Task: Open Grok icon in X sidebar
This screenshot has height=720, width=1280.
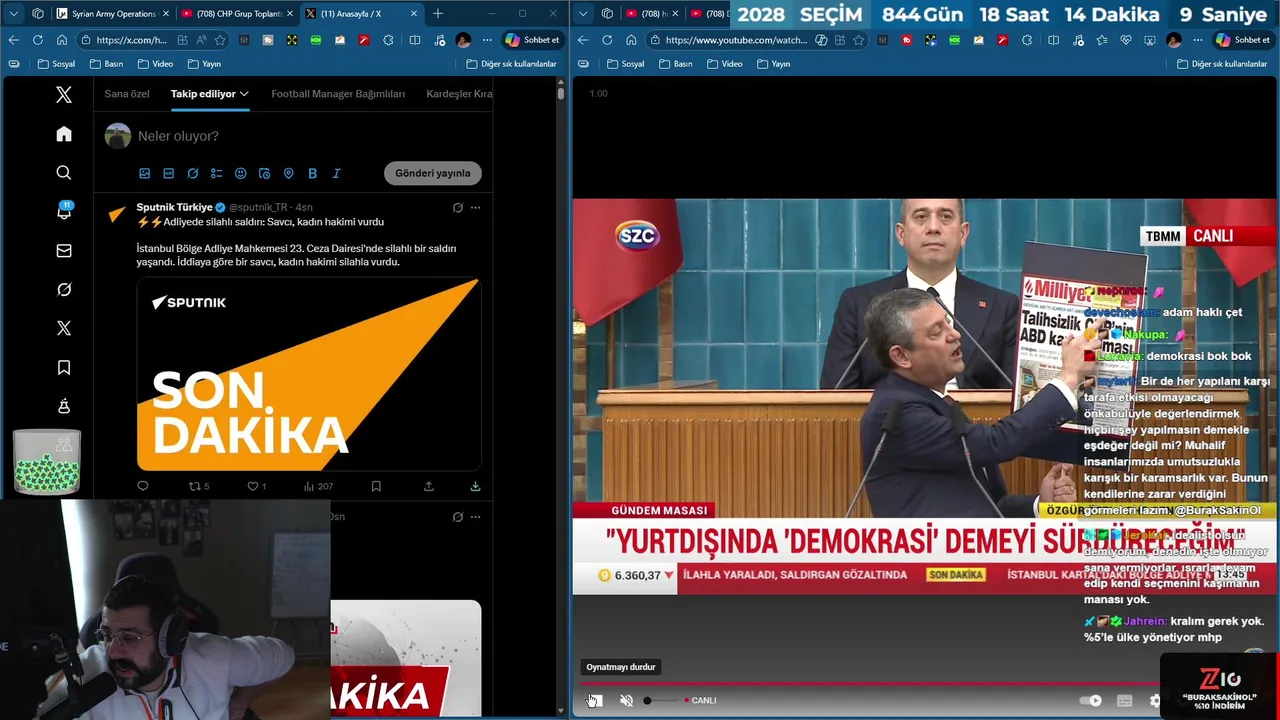Action: coord(64,289)
